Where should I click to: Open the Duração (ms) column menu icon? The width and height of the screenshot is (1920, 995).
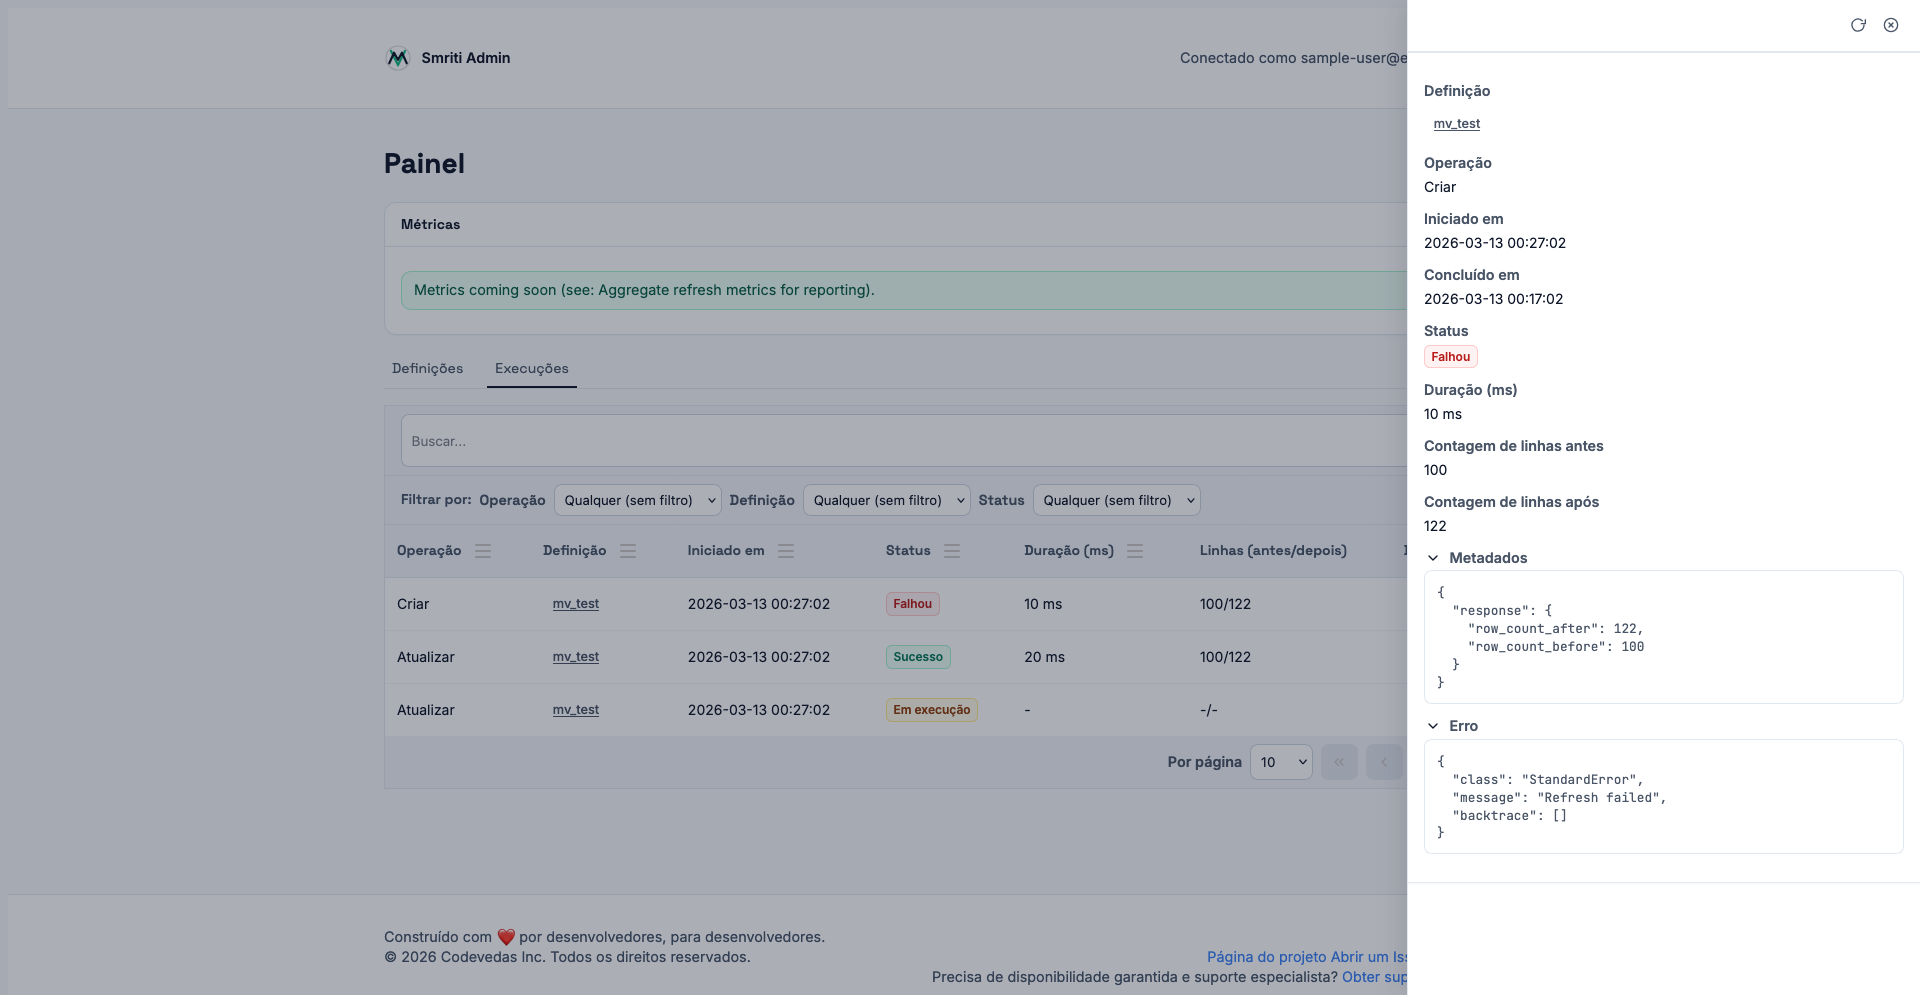1135,551
